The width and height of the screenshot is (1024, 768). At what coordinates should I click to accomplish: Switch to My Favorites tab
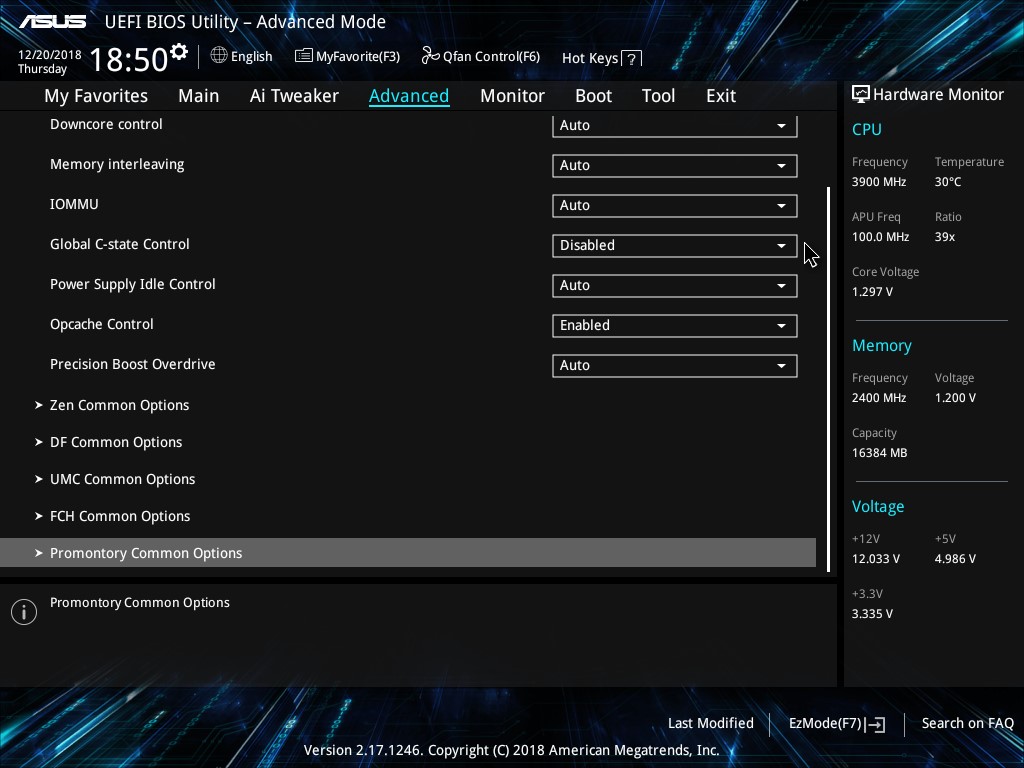(x=96, y=96)
